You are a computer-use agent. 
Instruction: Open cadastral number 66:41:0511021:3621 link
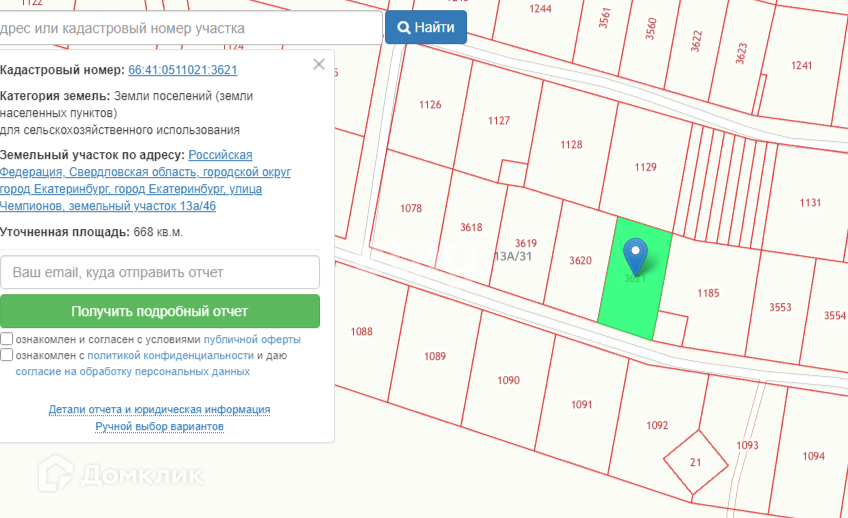182,70
